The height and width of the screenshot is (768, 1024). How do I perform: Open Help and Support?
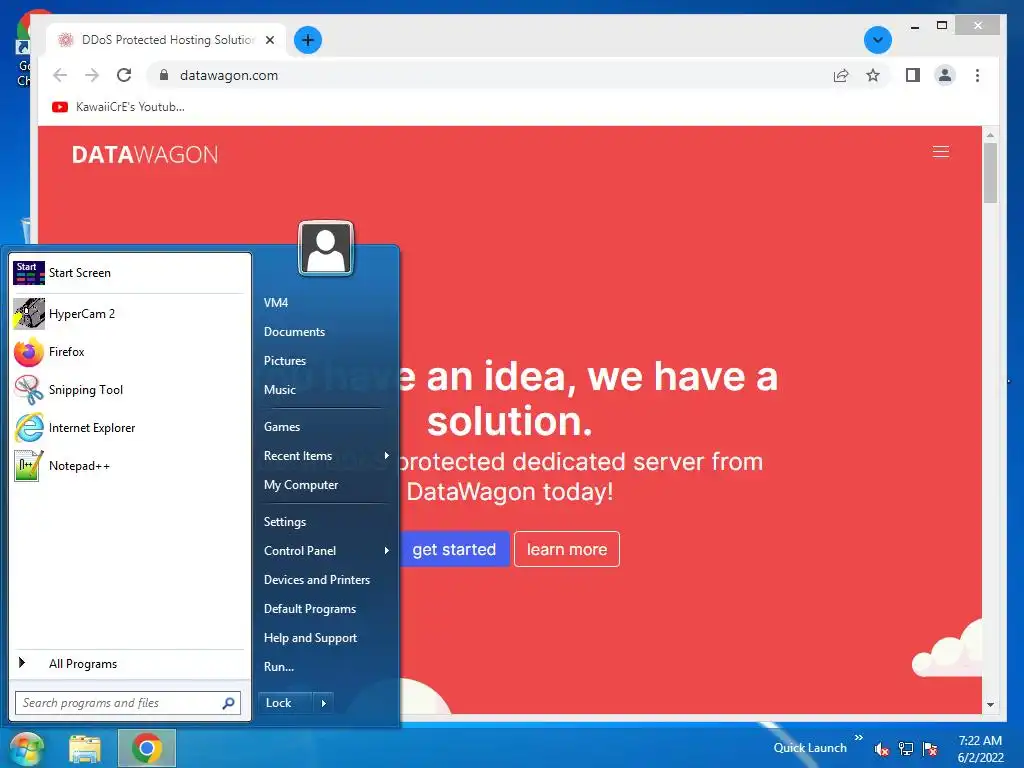click(x=310, y=638)
